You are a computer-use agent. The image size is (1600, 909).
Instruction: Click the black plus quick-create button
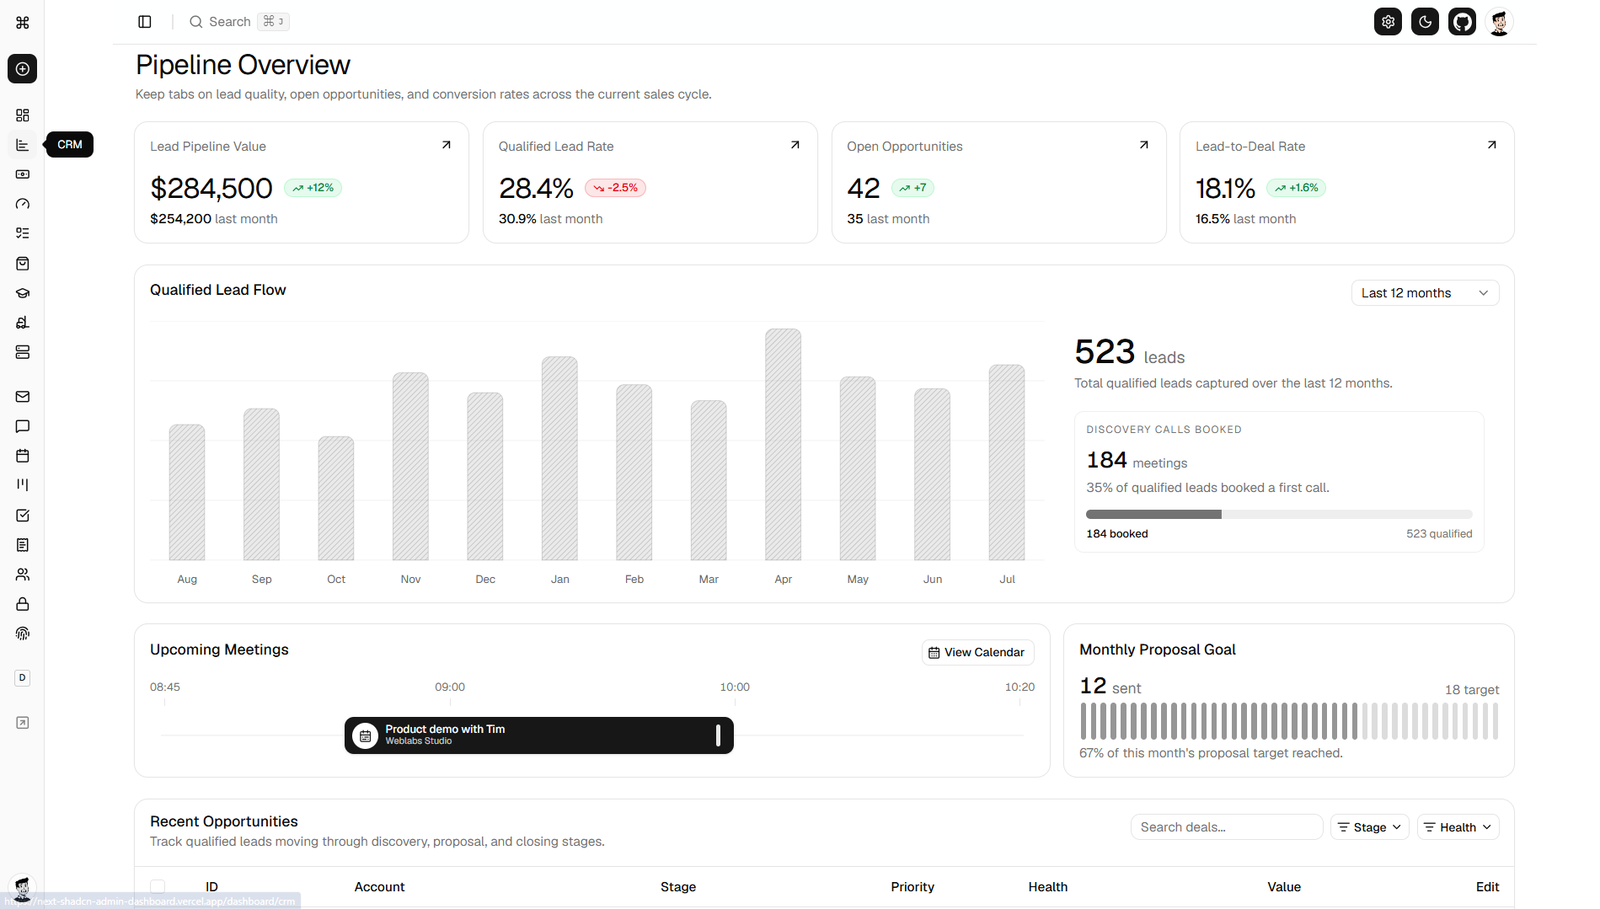point(22,69)
